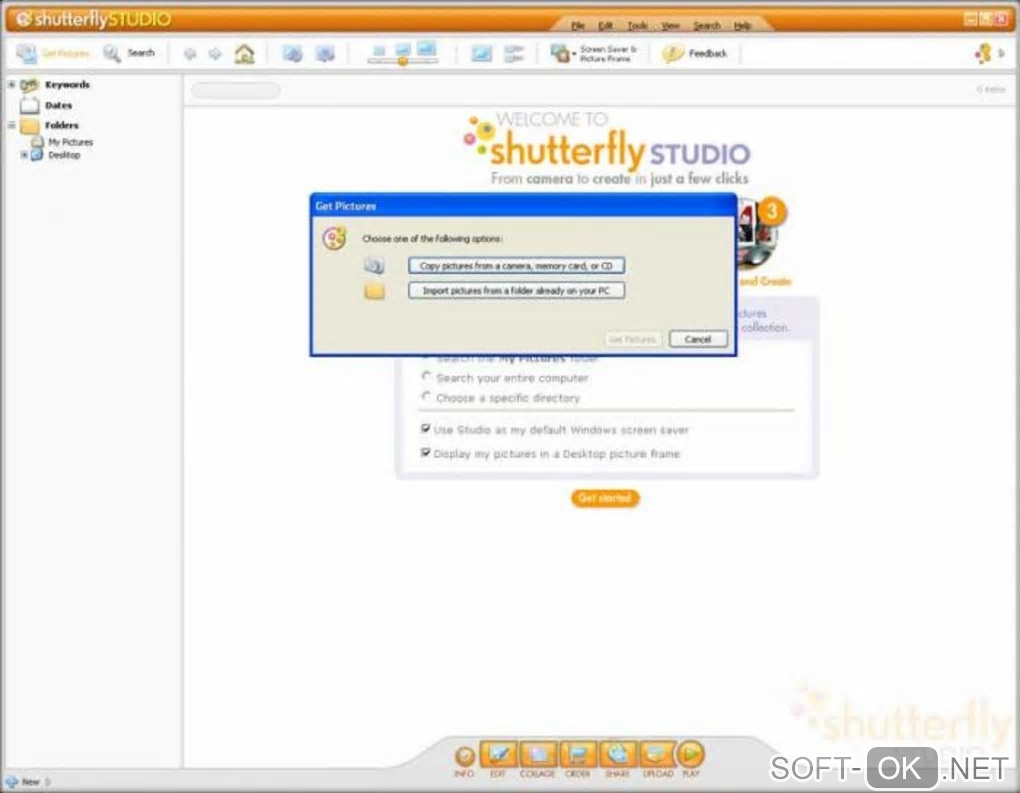Open the Edit menu
The height and width of the screenshot is (793, 1020).
(x=606, y=25)
